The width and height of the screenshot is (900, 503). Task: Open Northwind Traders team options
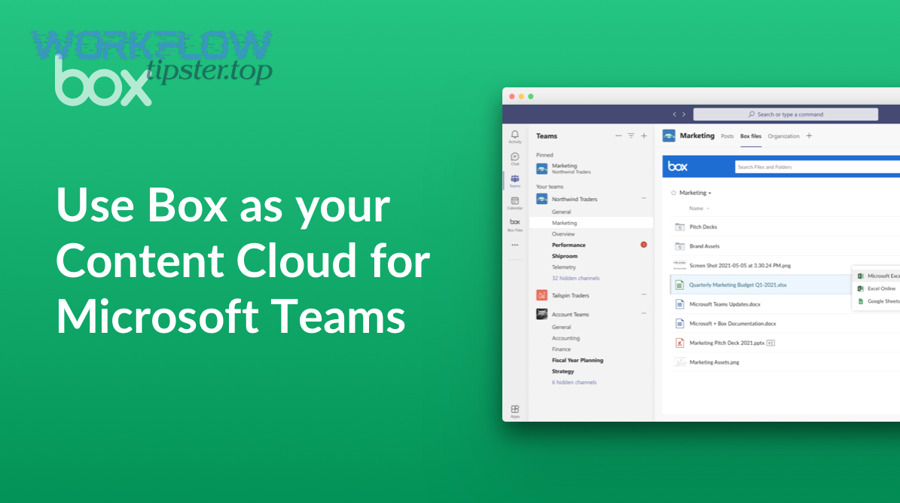pyautogui.click(x=644, y=198)
